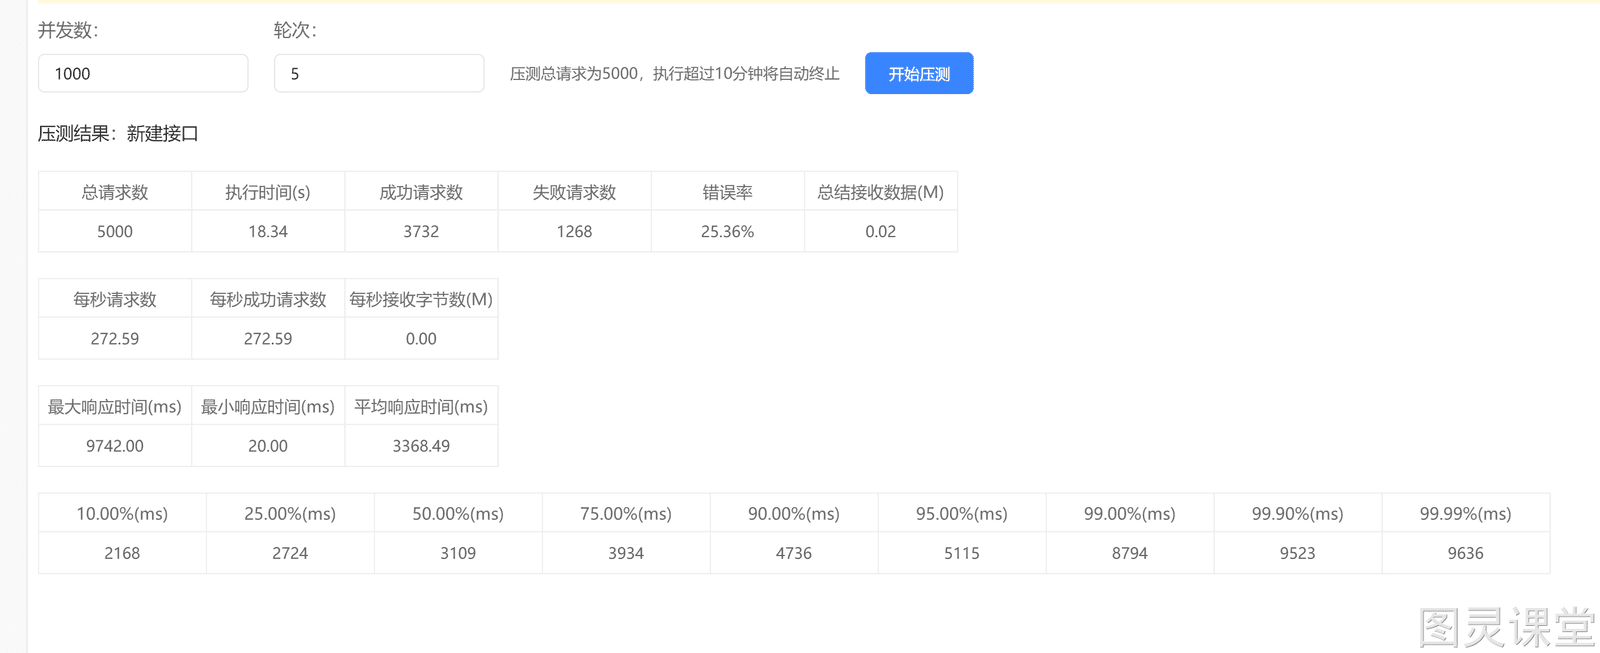
Task: Click the 4736 percentile value
Action: (x=794, y=553)
